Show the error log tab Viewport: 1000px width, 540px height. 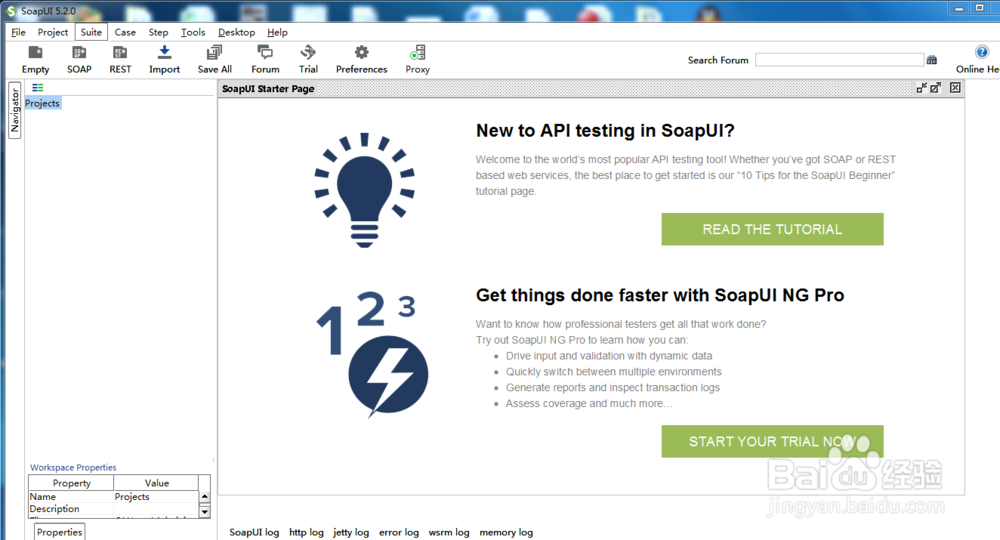click(399, 532)
